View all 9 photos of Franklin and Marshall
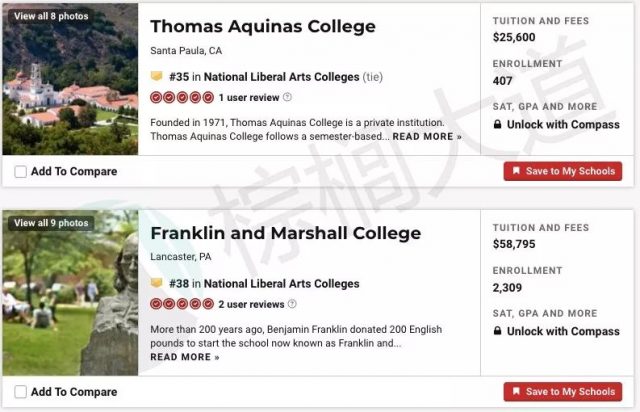 tap(51, 224)
